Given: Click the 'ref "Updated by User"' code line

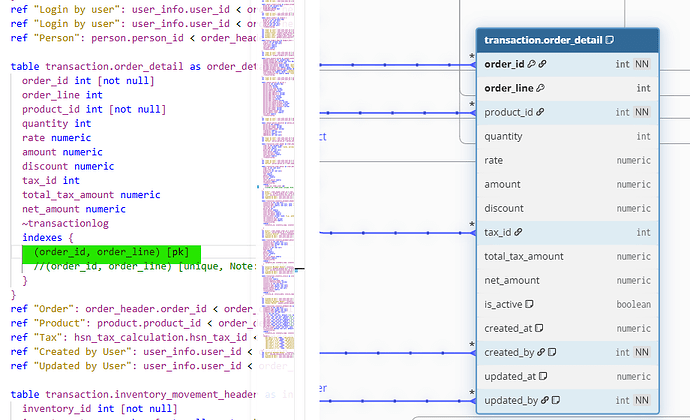Looking at the screenshot, I should [x=132, y=366].
